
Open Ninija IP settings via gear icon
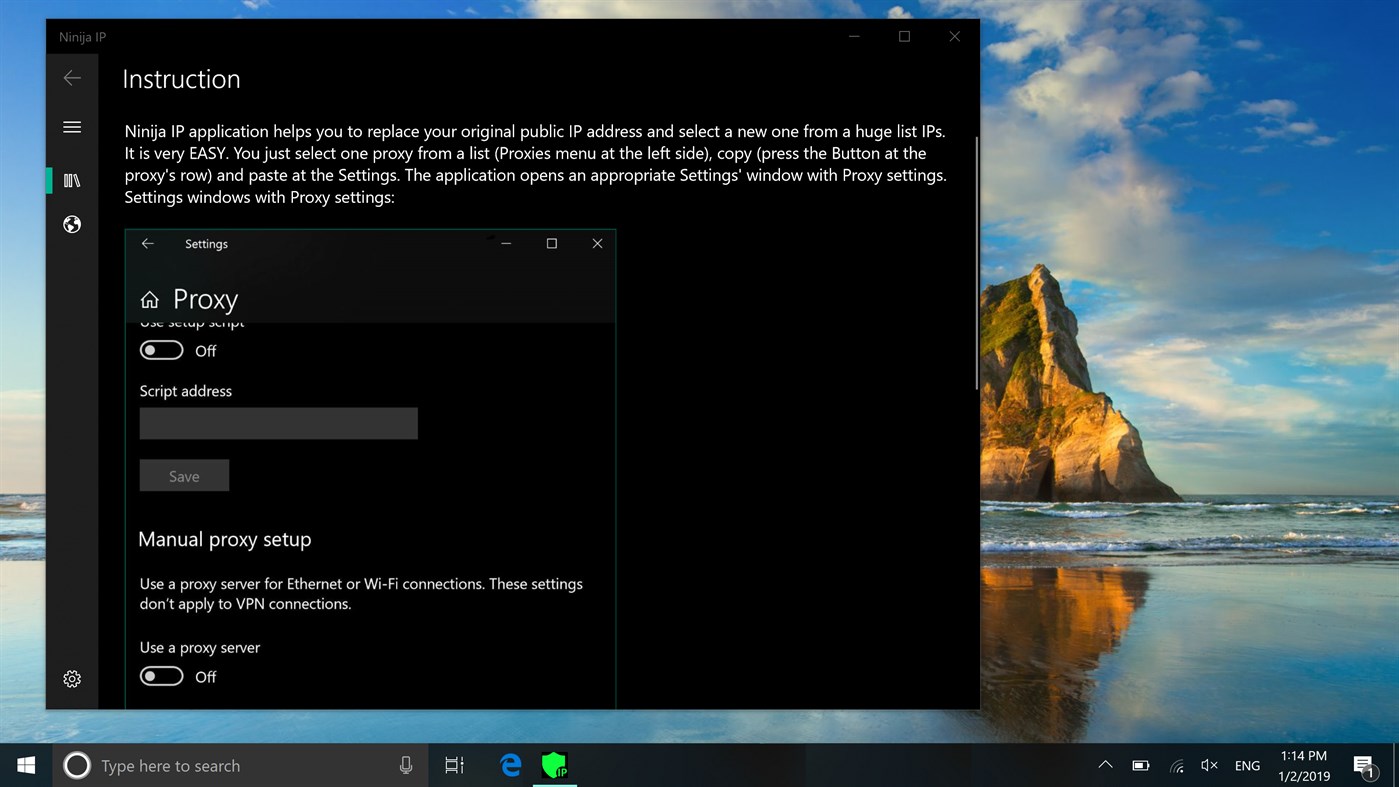(x=71, y=678)
